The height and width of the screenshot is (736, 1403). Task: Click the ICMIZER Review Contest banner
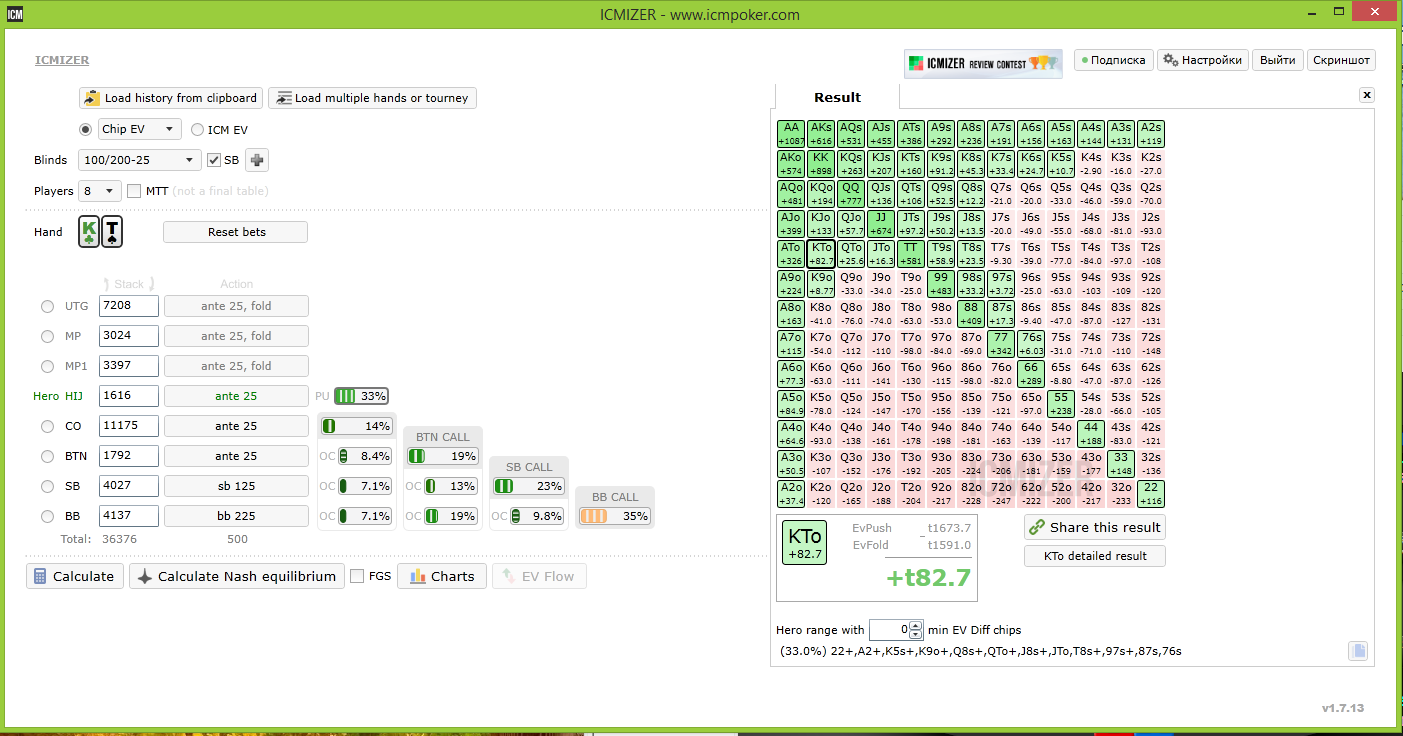pos(983,64)
